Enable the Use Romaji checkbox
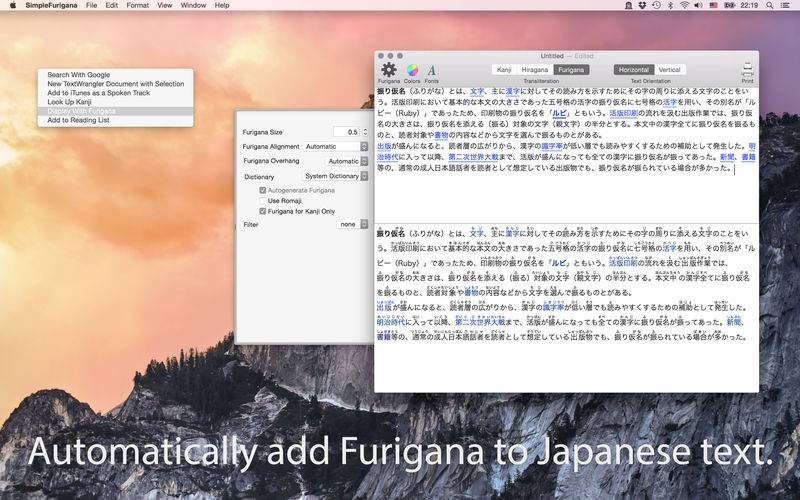 tap(263, 200)
